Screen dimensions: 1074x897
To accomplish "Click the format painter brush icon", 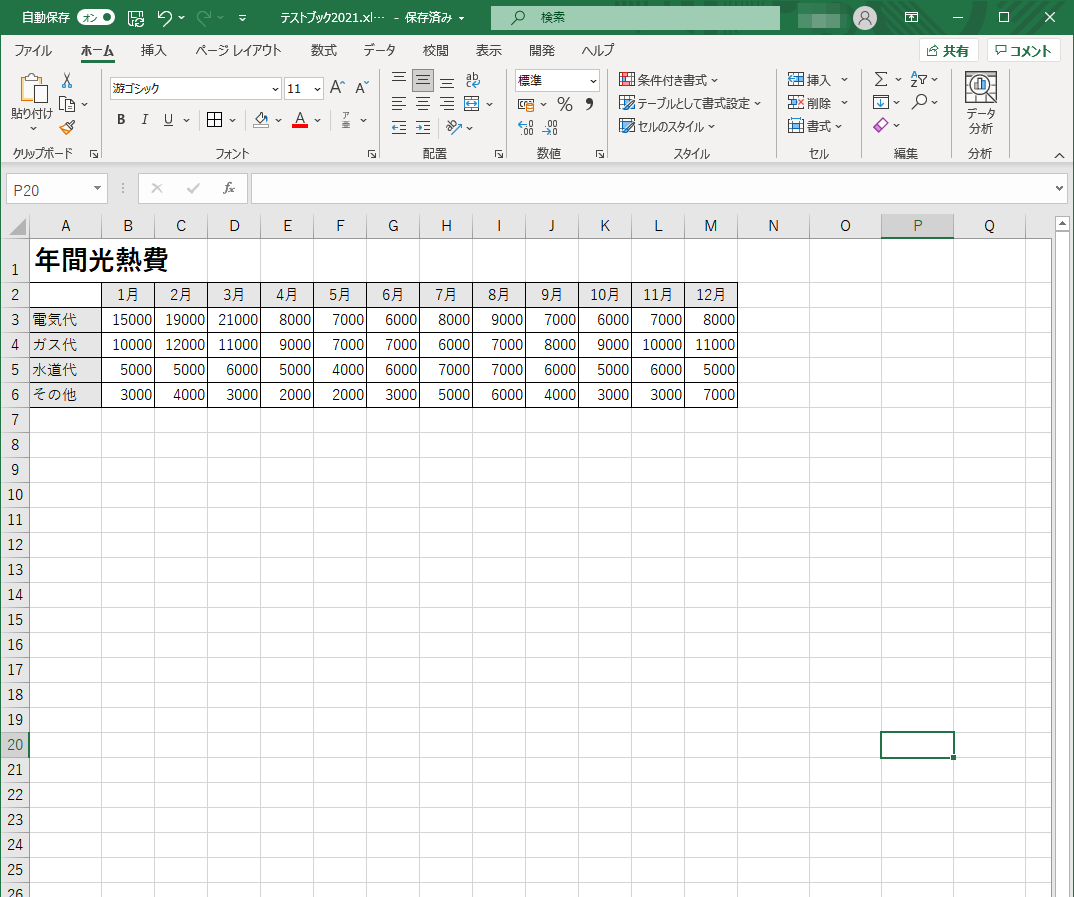I will [67, 127].
